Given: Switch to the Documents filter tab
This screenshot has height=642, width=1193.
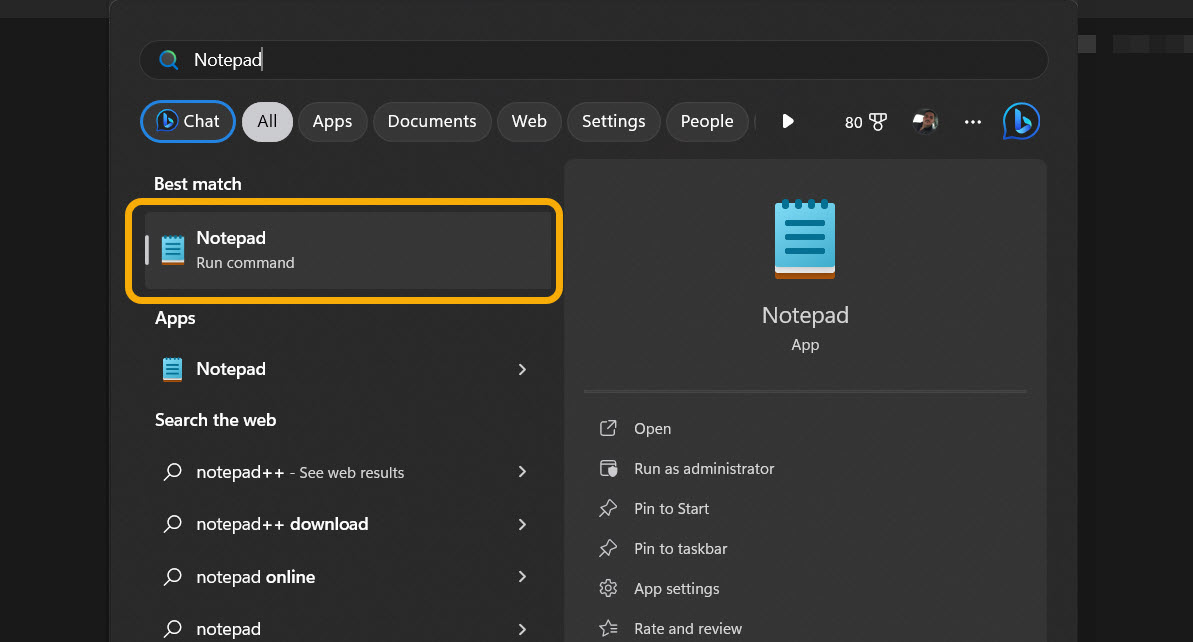Looking at the screenshot, I should 431,121.
